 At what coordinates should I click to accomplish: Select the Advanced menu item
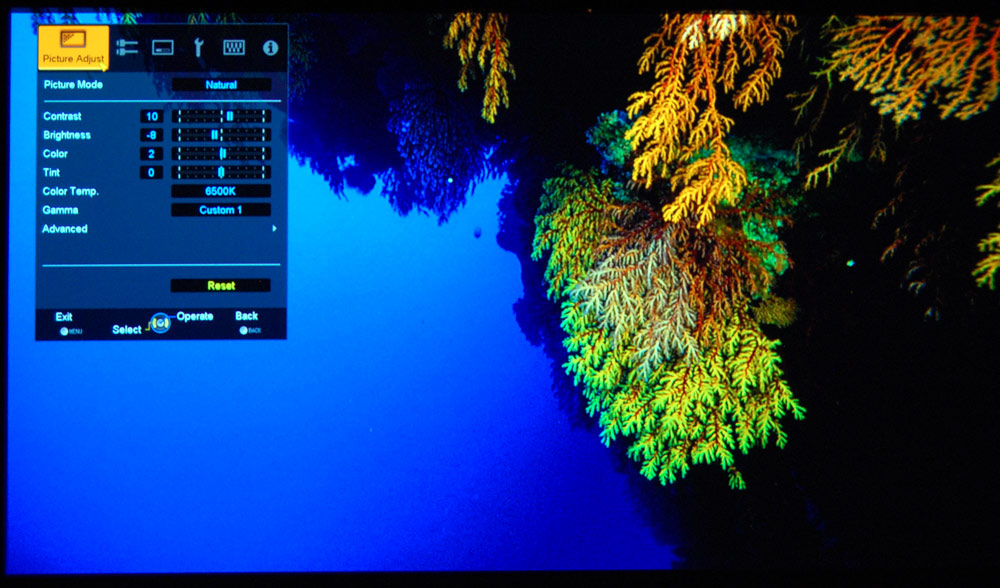click(65, 229)
